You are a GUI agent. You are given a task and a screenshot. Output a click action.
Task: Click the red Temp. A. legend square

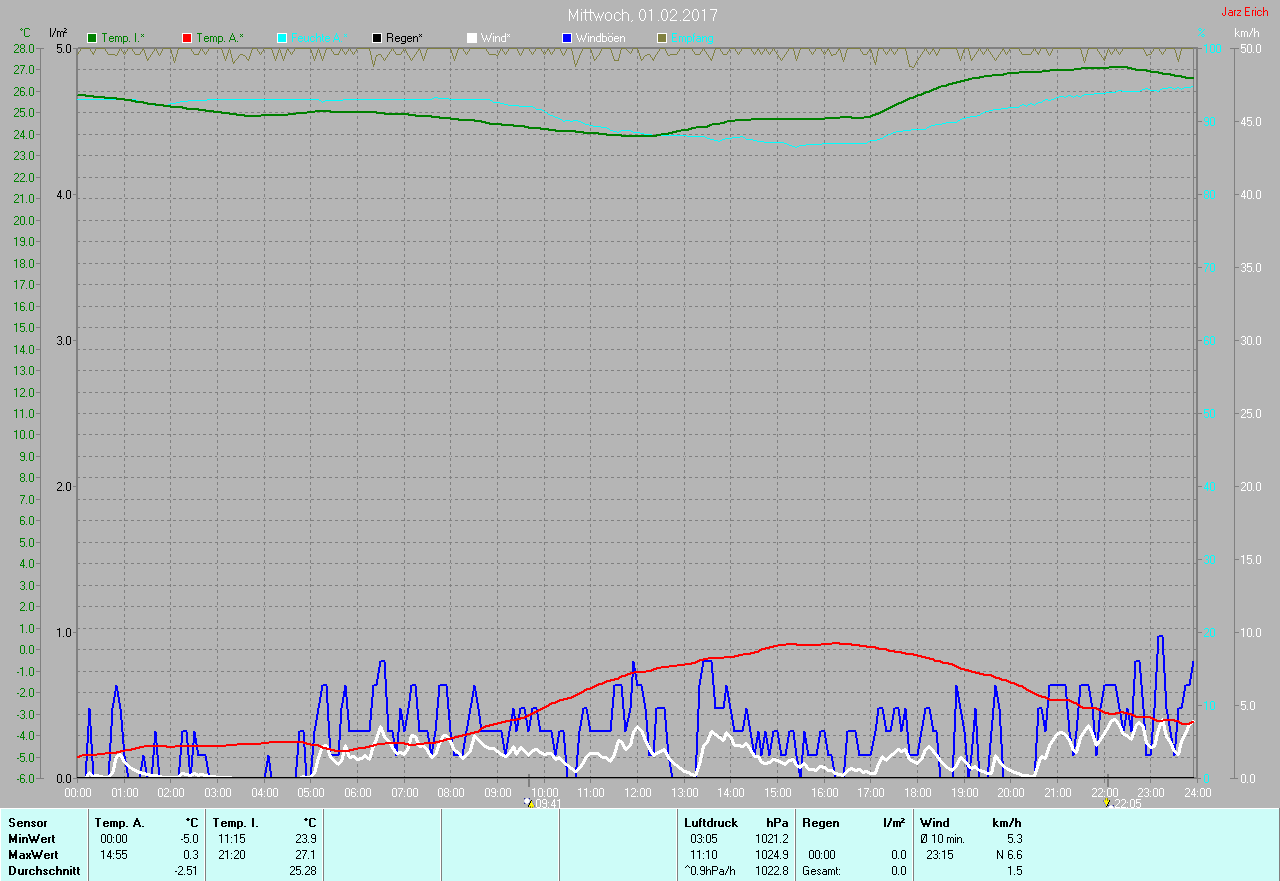187,38
